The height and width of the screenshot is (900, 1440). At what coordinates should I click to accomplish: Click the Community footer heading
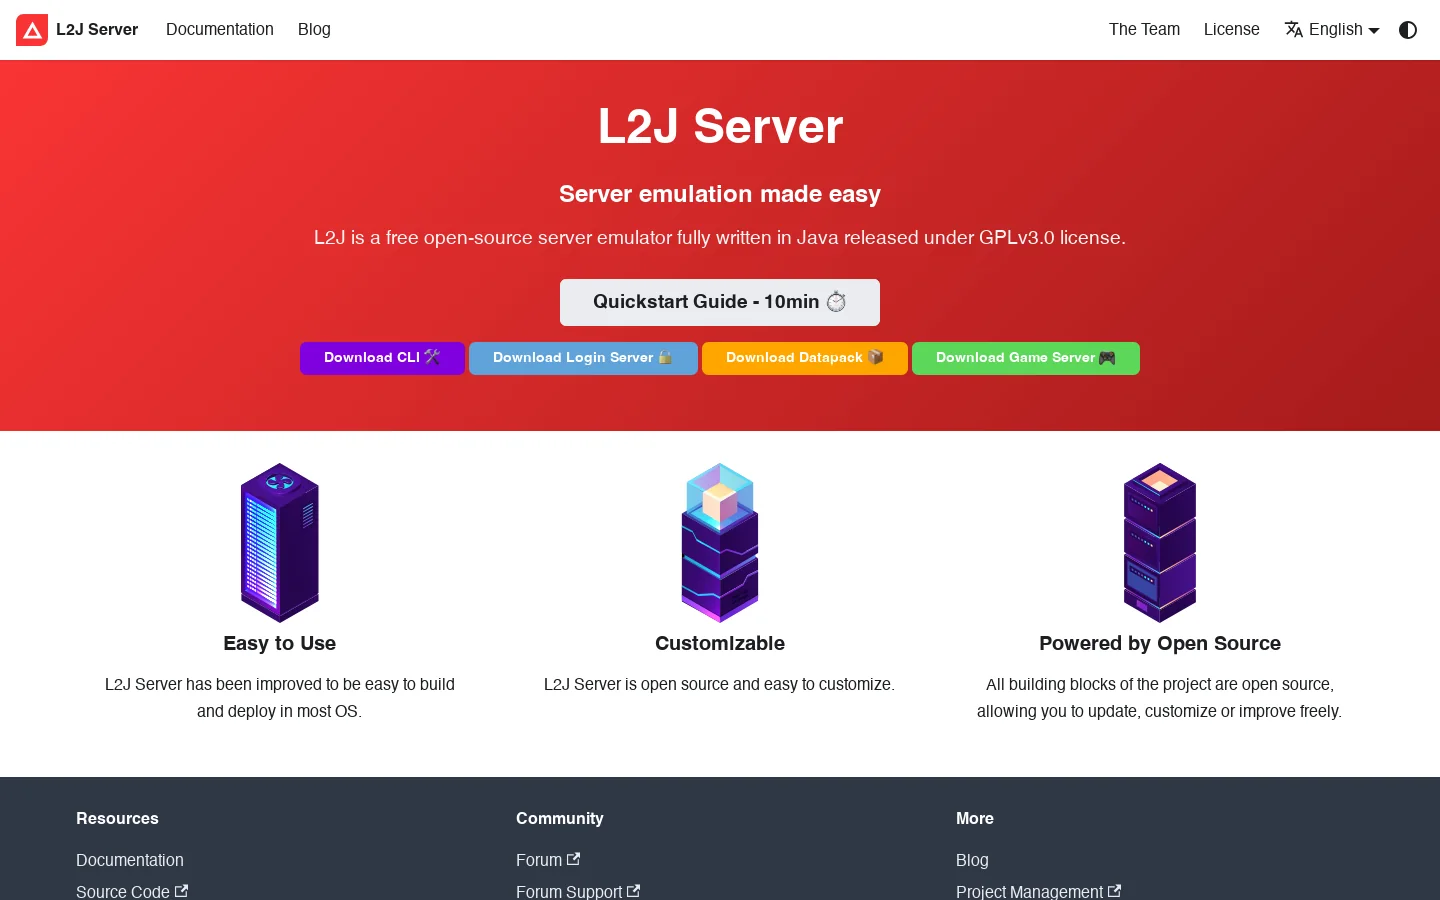click(560, 818)
